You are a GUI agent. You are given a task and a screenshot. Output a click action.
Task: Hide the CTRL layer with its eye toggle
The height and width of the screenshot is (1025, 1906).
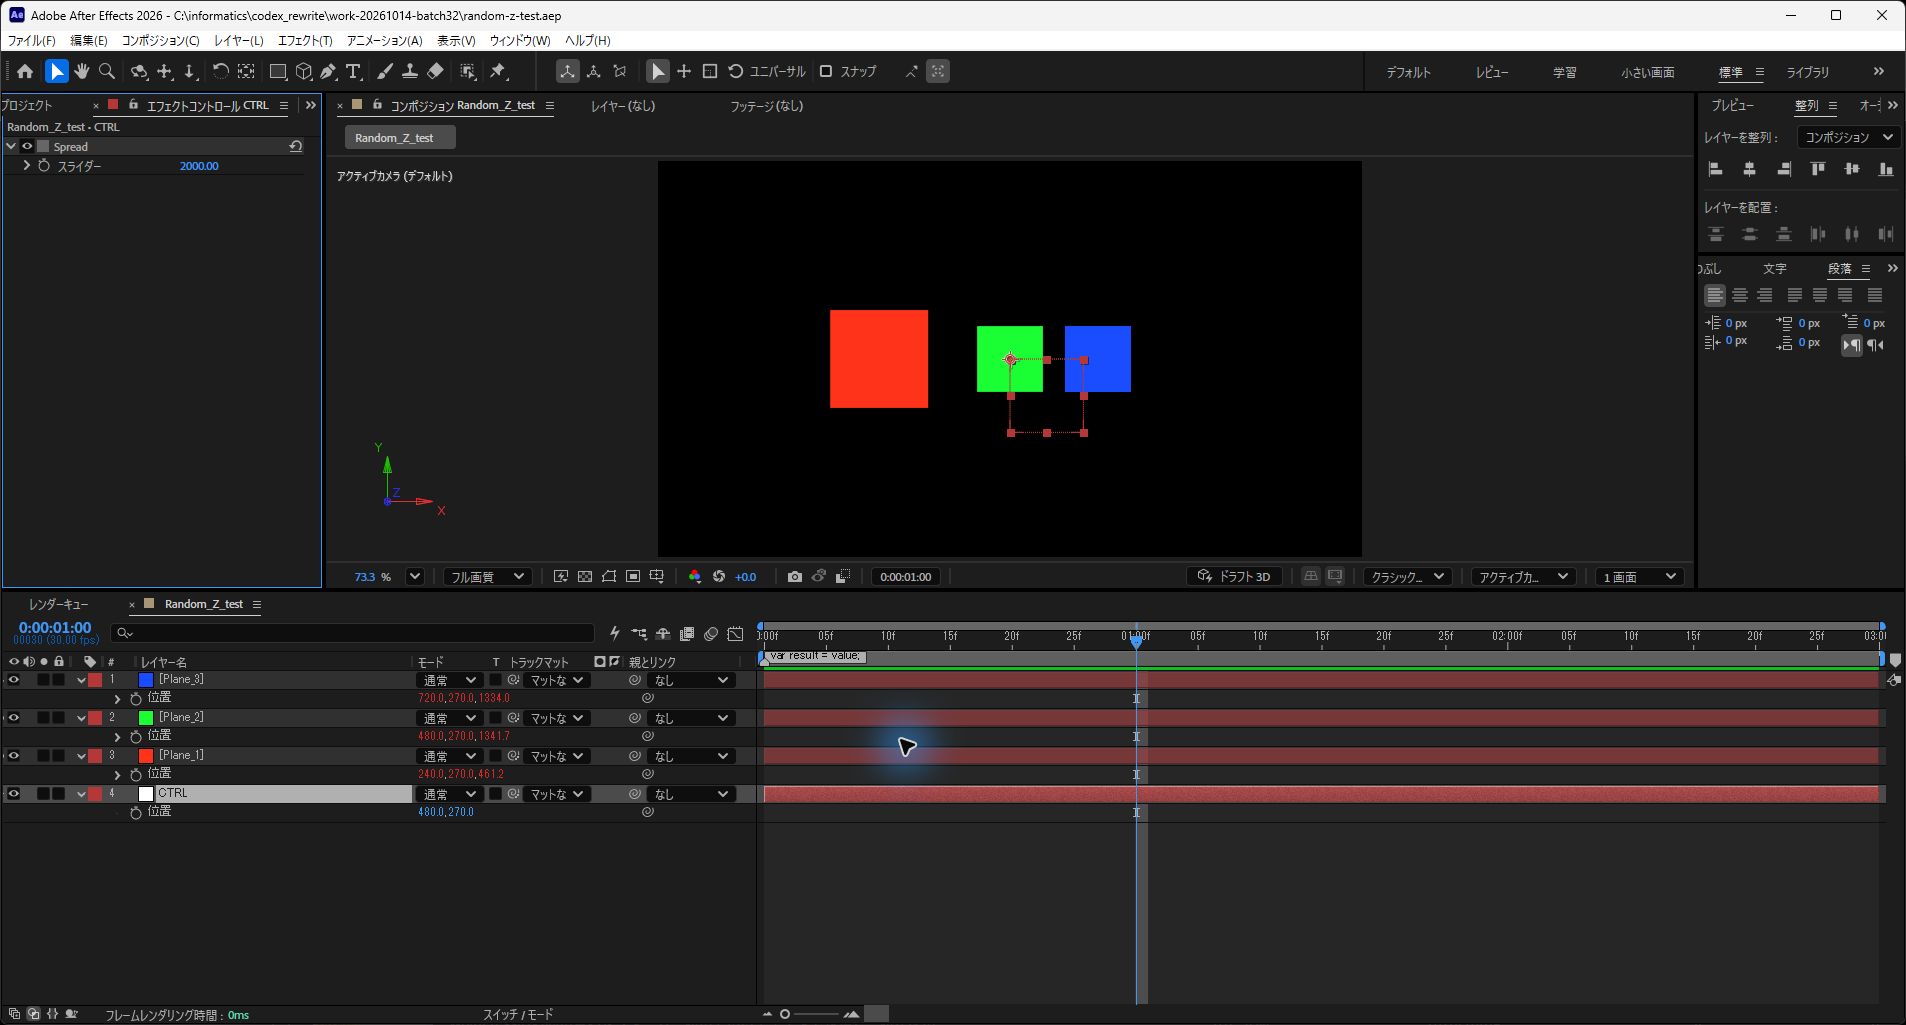(x=14, y=794)
